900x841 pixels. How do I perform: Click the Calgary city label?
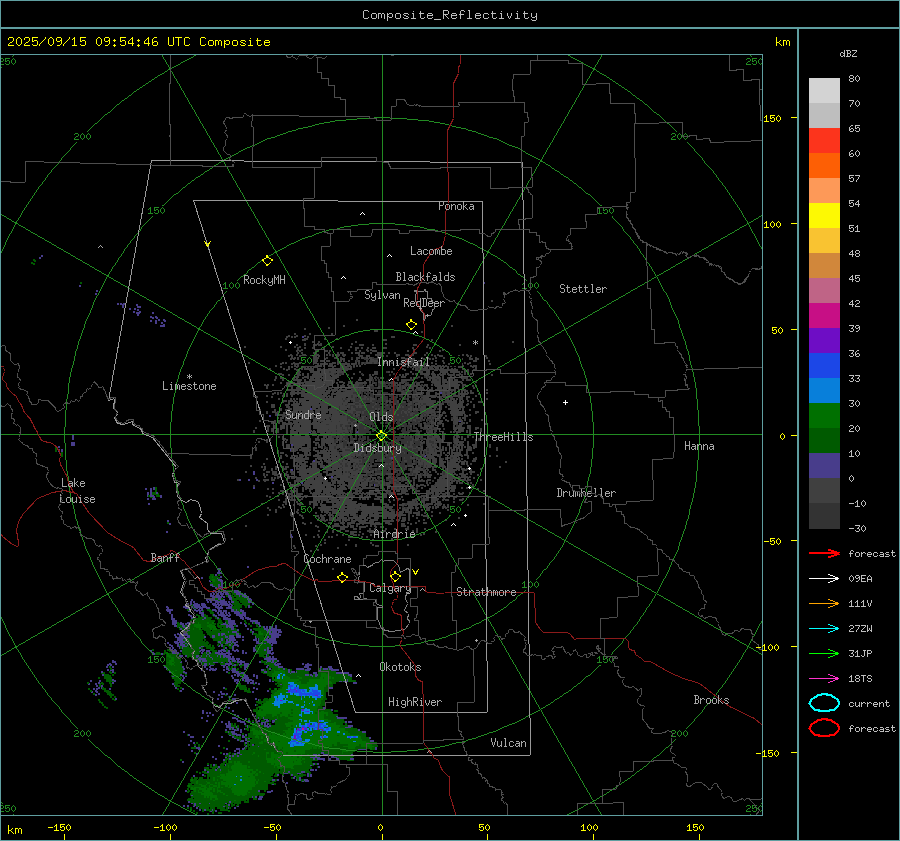pos(390,588)
